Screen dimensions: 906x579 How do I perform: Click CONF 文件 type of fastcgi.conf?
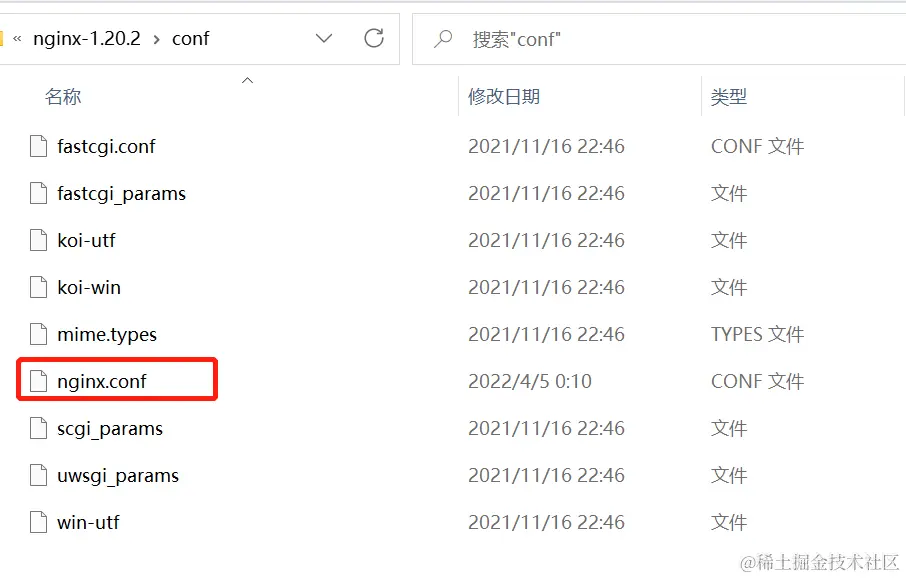[x=758, y=146]
